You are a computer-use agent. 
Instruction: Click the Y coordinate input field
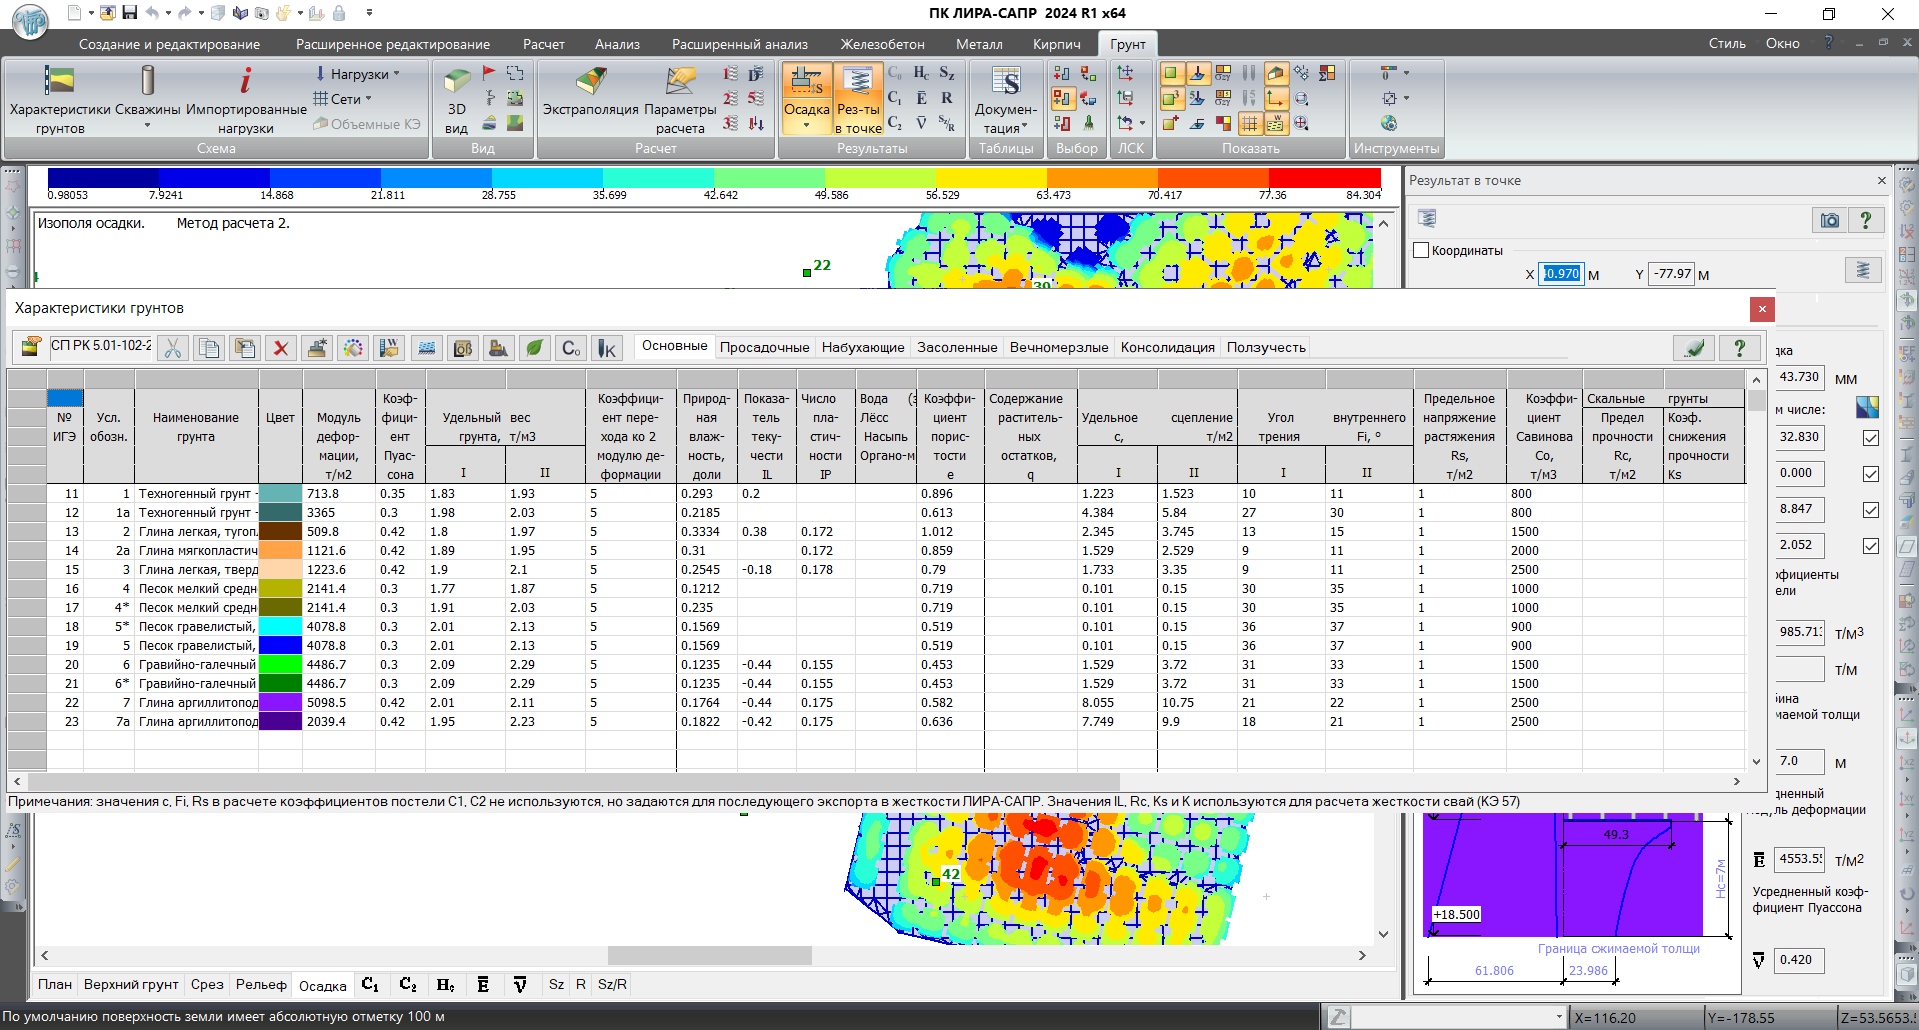pos(1671,274)
